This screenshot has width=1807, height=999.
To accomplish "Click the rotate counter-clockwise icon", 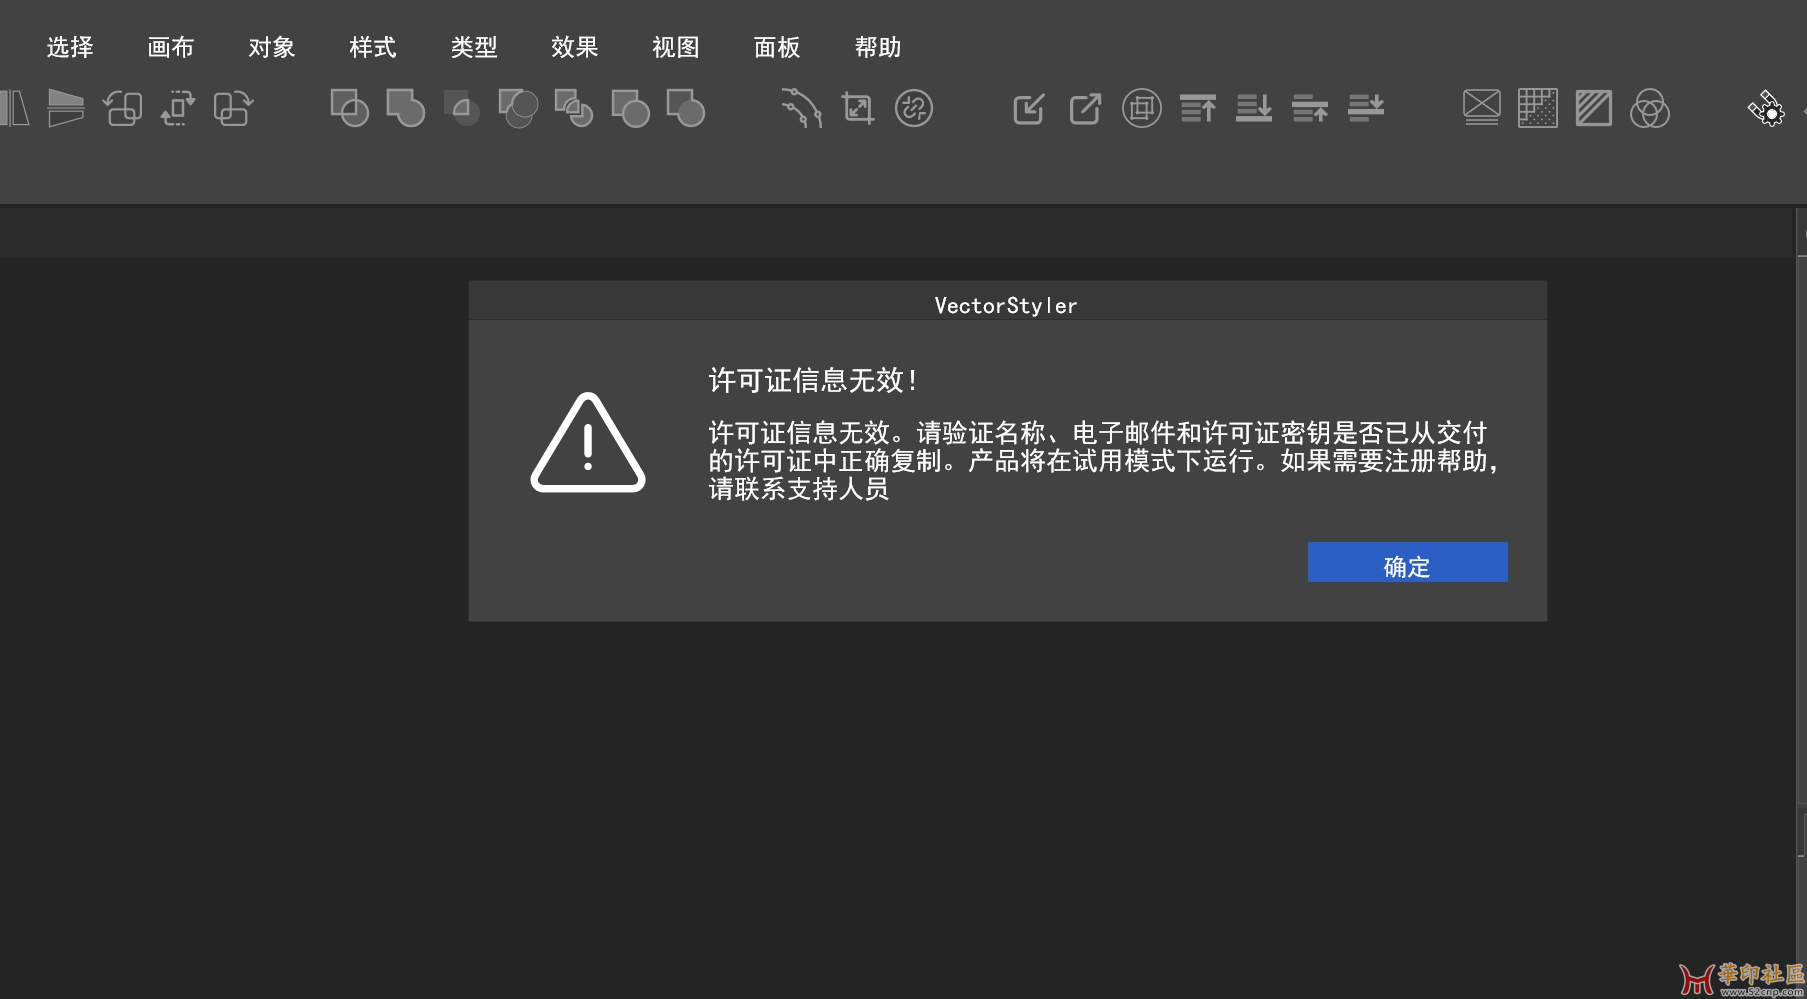I will (x=122, y=108).
